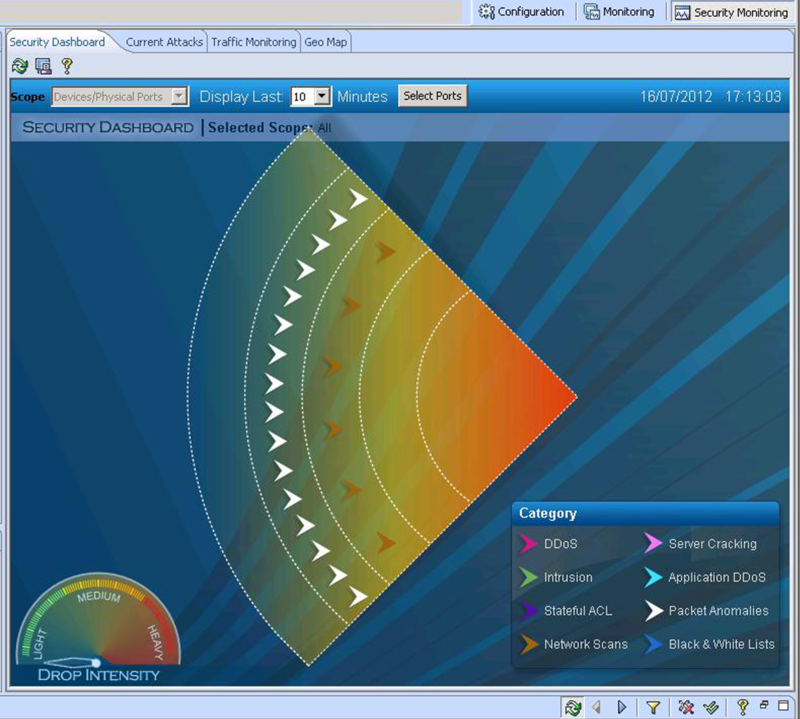Switch to the Security Dashboard tab
Image resolution: width=800 pixels, height=719 pixels.
[x=57, y=42]
